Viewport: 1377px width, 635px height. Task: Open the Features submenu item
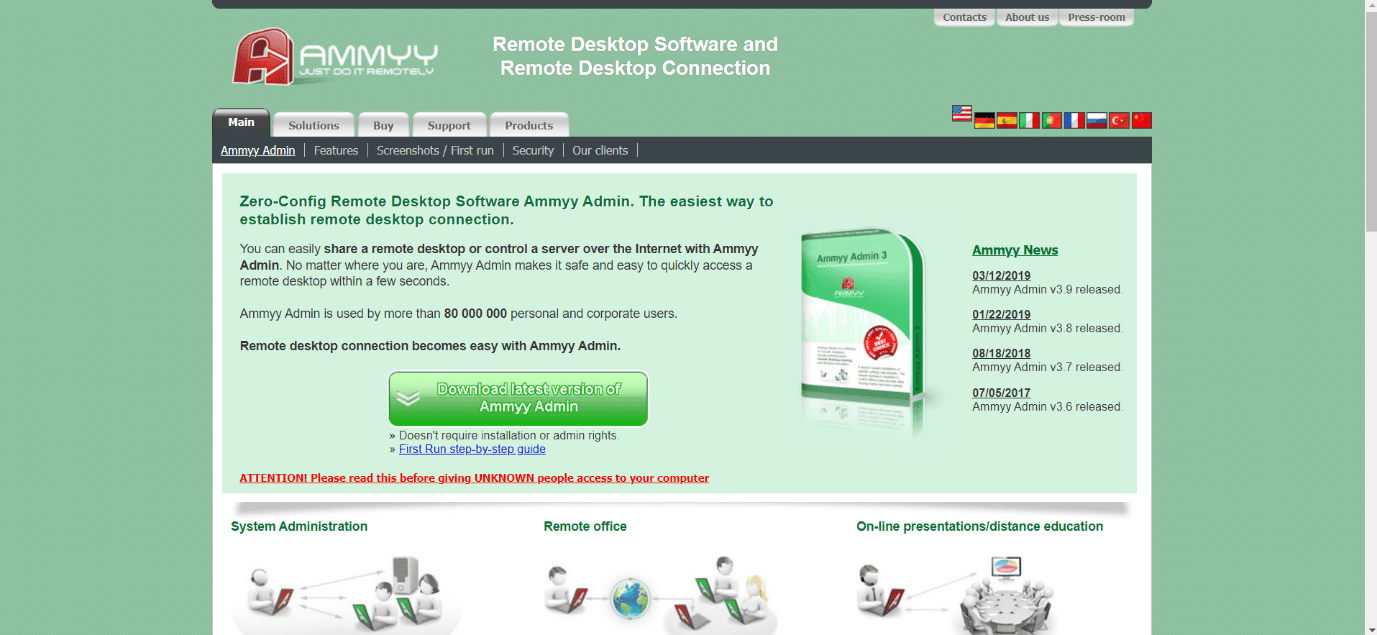336,151
